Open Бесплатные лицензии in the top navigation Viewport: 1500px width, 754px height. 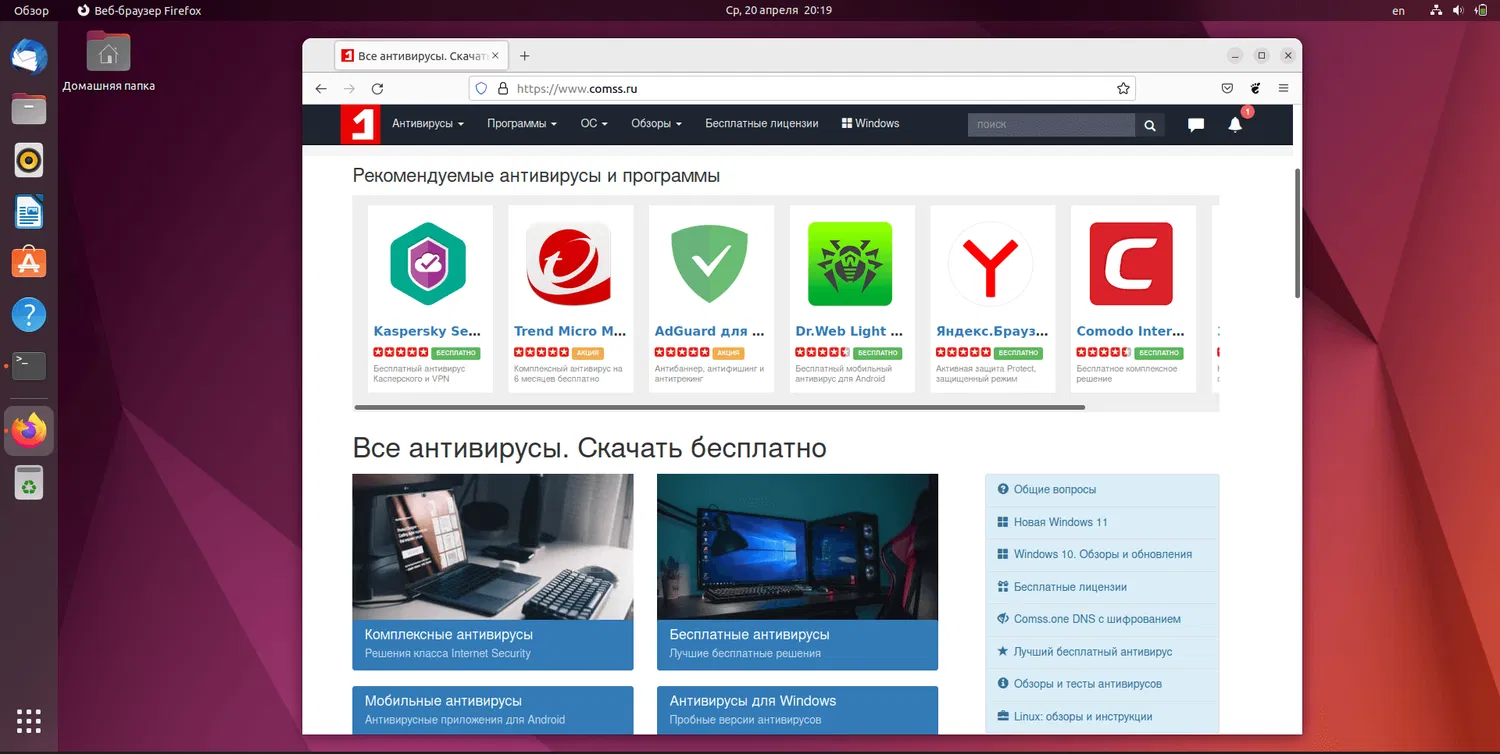pyautogui.click(x=762, y=124)
